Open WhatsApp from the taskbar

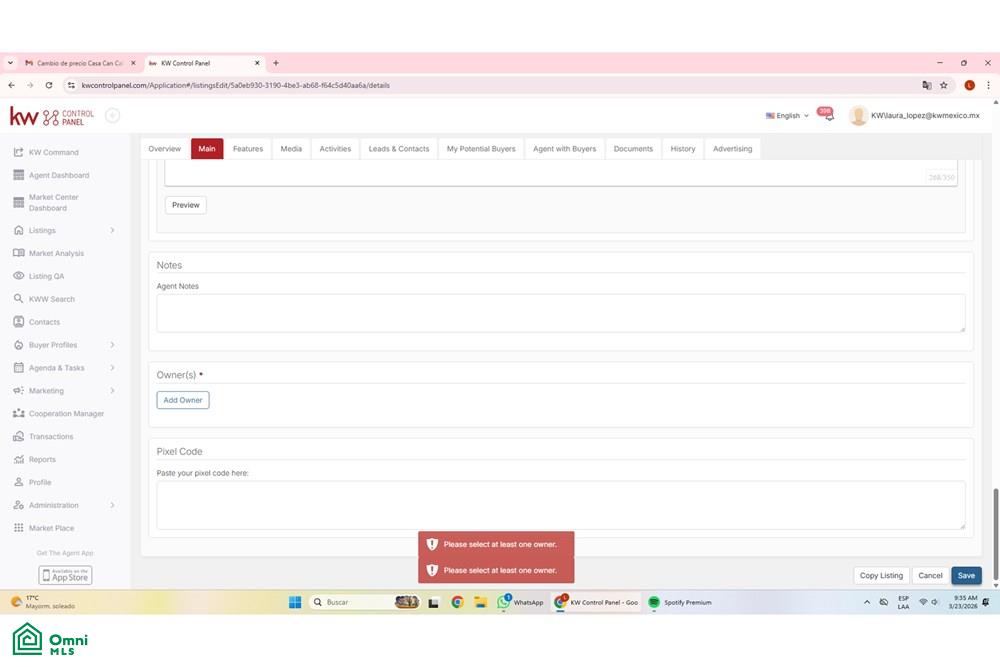pos(522,602)
